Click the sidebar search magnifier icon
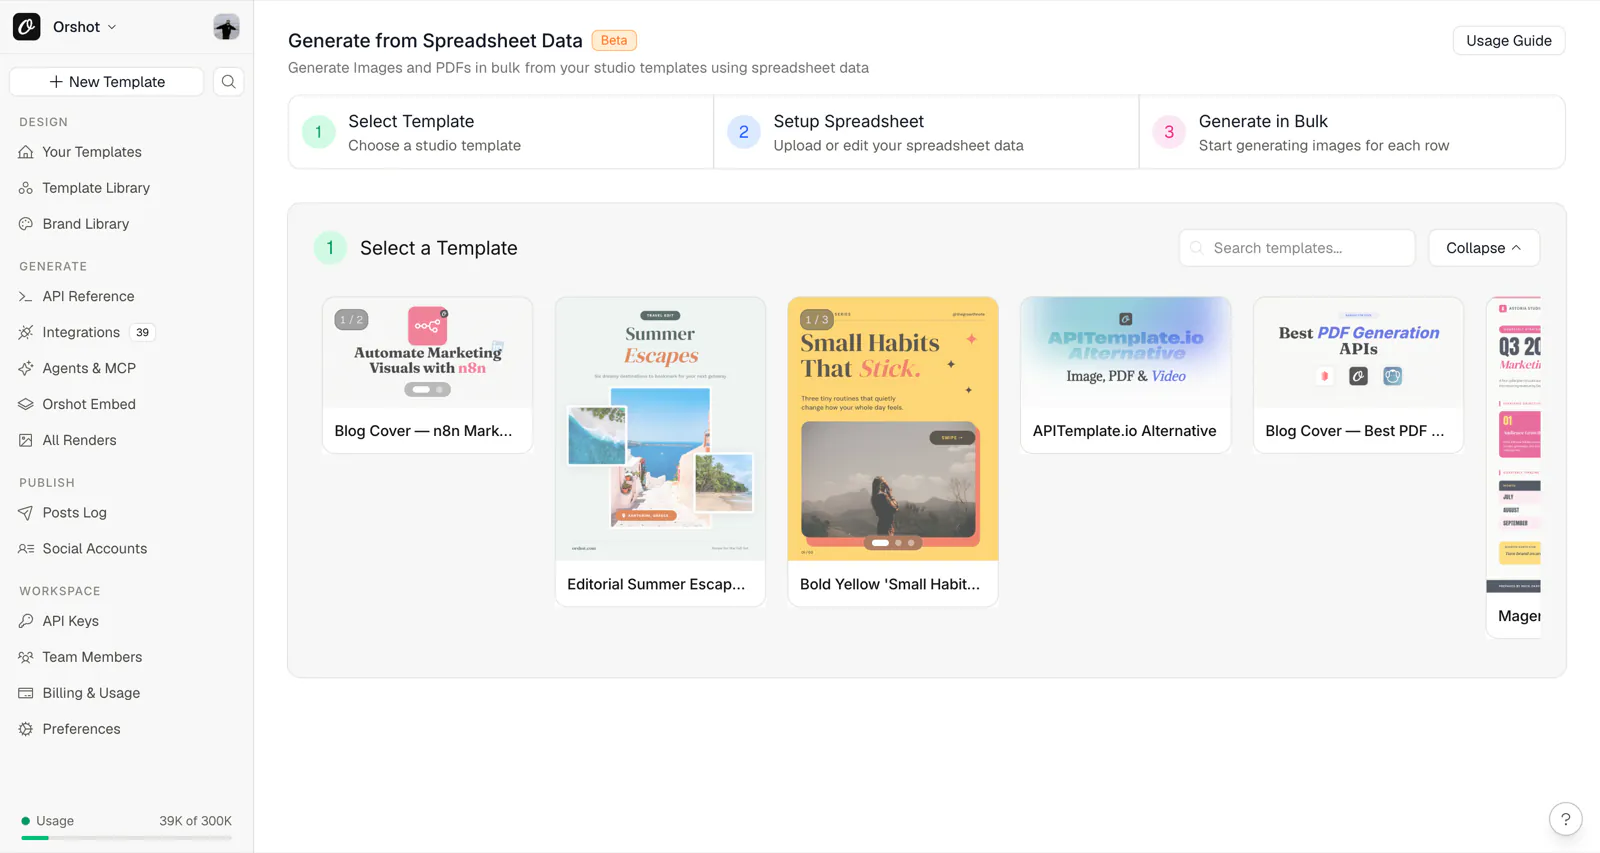 click(229, 82)
